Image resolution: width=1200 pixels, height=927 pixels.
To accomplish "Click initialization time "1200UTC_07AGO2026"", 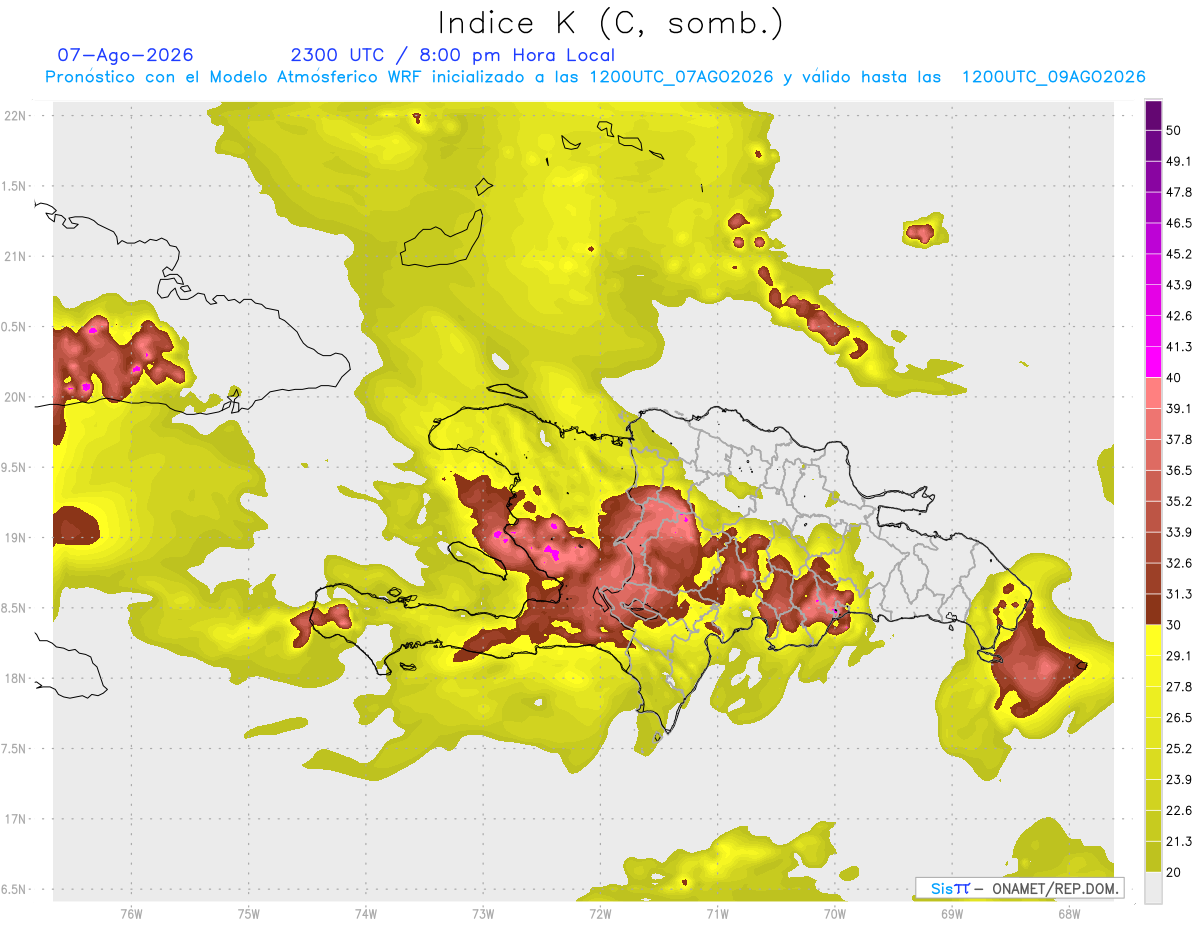I will click(682, 77).
